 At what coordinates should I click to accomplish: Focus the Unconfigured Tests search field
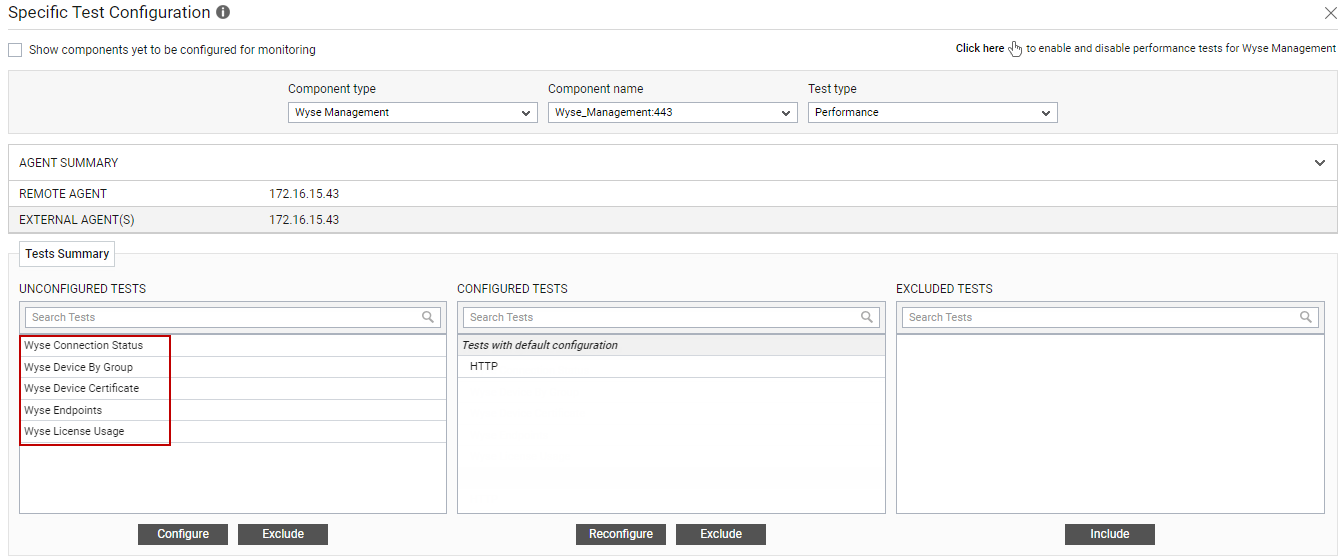click(x=232, y=317)
